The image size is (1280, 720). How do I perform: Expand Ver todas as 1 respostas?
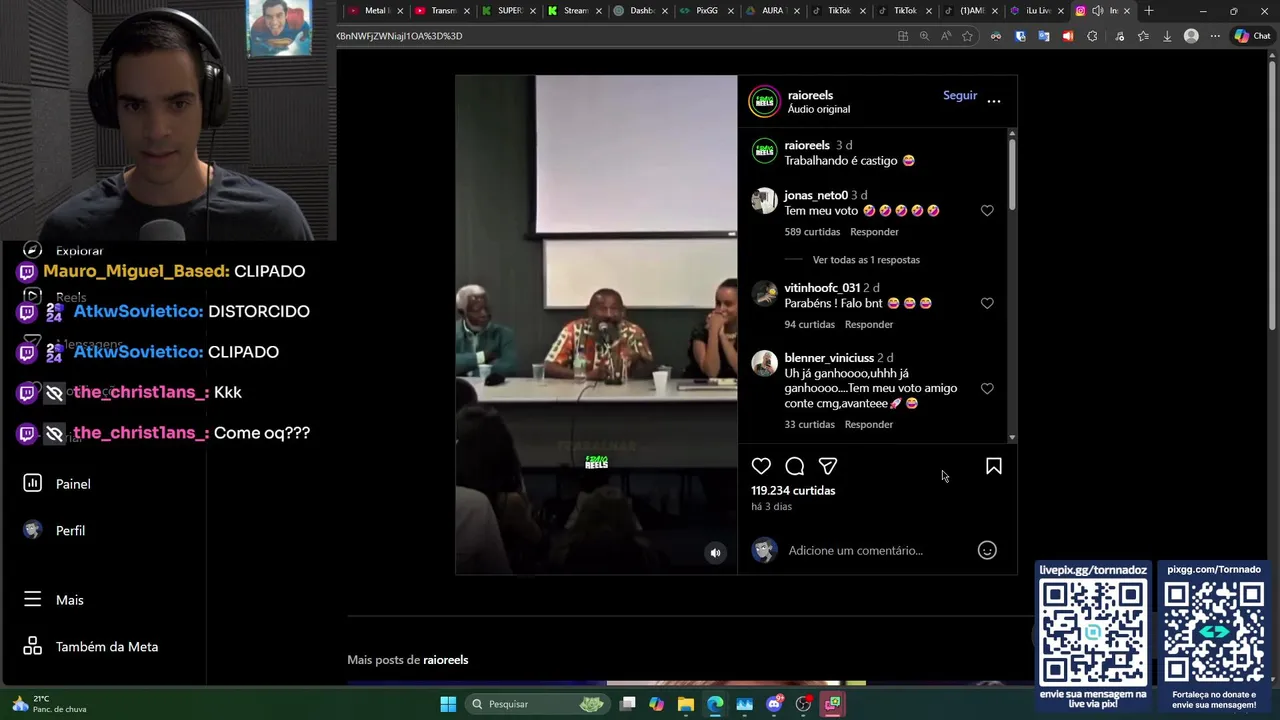(866, 260)
